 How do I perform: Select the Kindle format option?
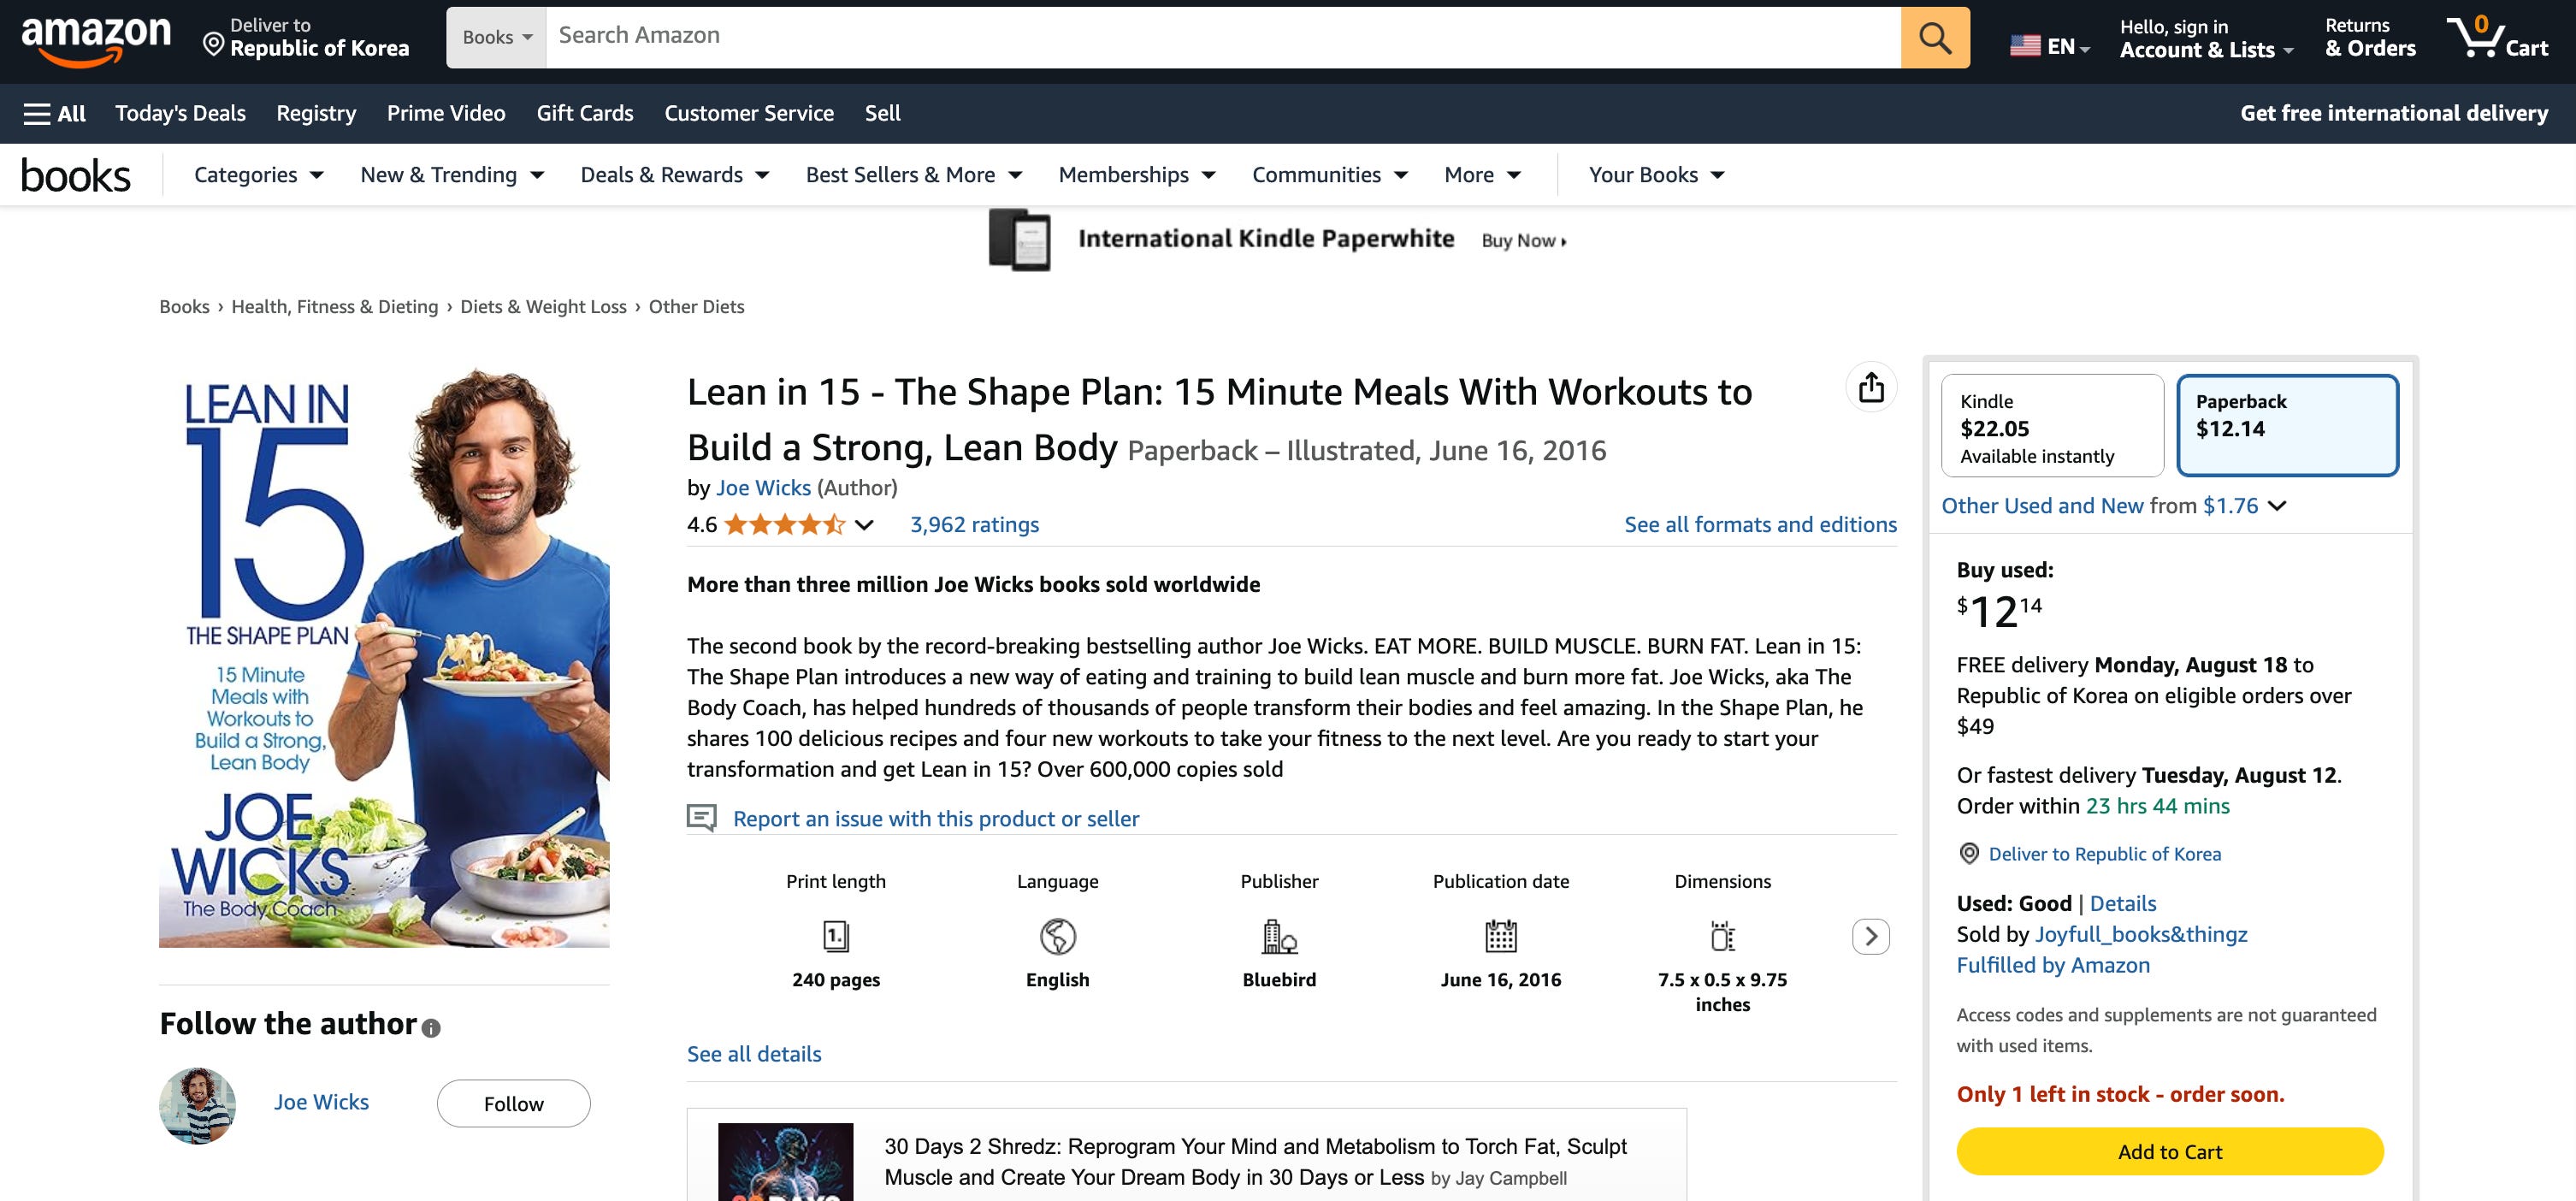(2051, 426)
